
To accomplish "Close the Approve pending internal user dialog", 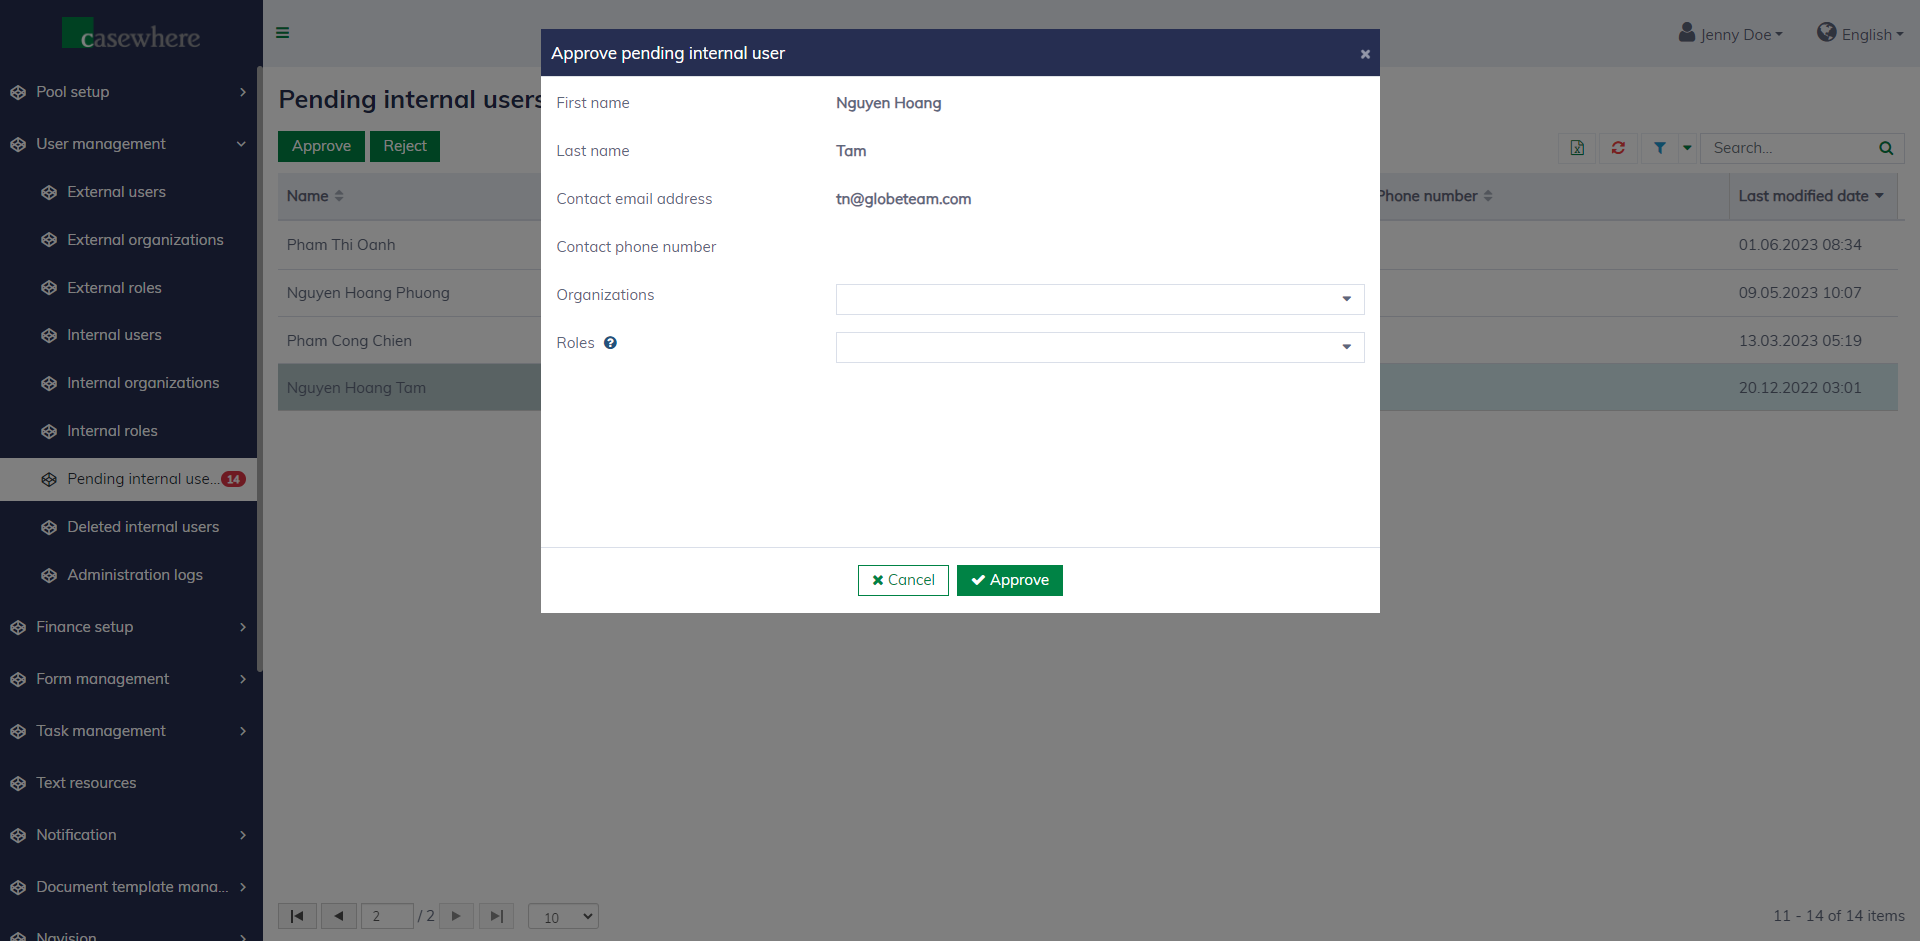I will (x=1365, y=54).
